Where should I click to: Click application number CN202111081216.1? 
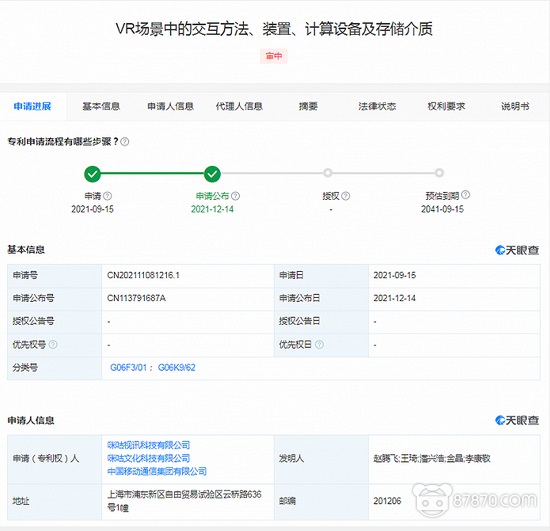(x=143, y=275)
